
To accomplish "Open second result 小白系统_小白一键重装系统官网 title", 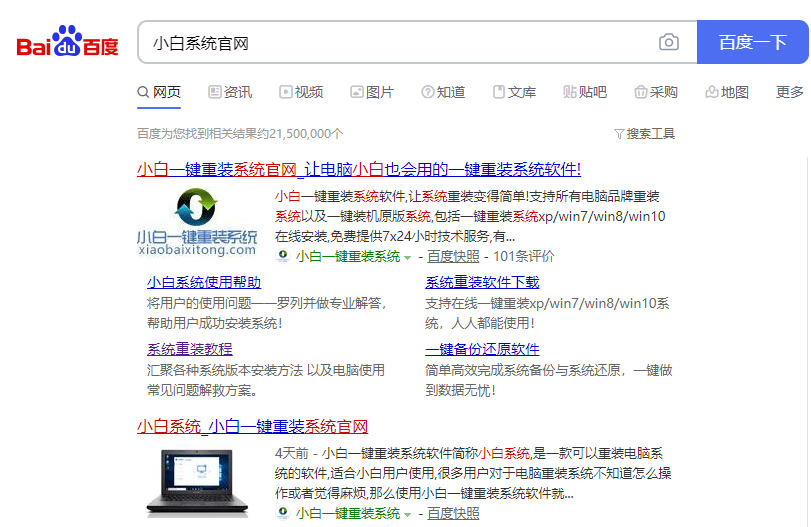I will 252,427.
